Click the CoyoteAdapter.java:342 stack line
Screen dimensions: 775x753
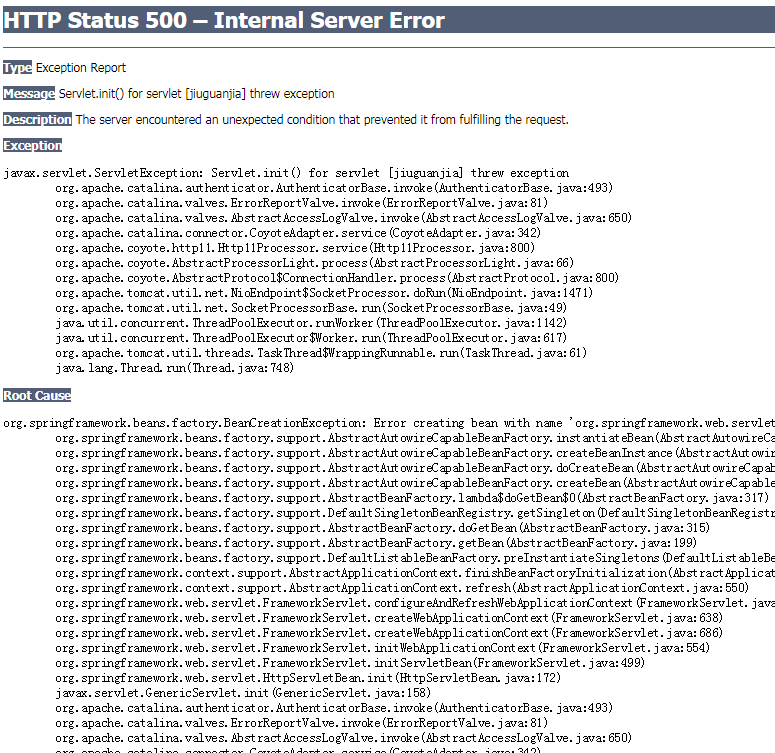click(298, 233)
